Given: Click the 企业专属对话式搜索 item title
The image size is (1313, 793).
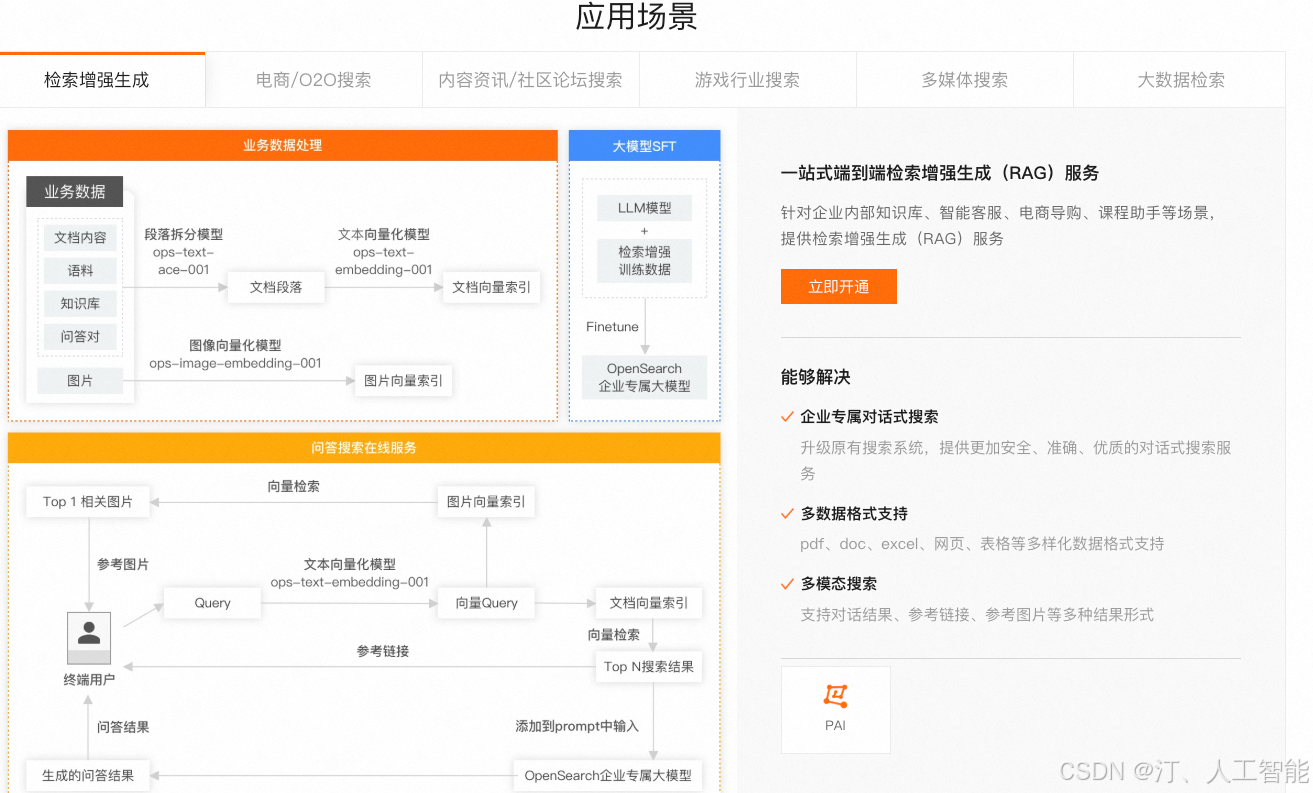Looking at the screenshot, I should coord(869,416).
